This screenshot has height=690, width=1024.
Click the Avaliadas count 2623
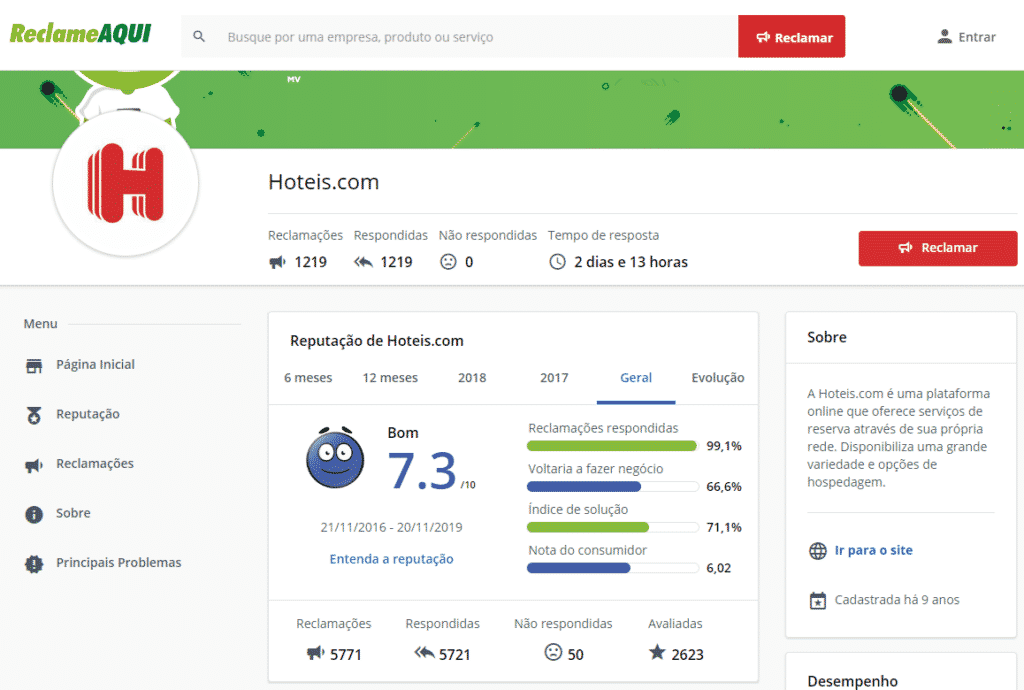point(688,654)
